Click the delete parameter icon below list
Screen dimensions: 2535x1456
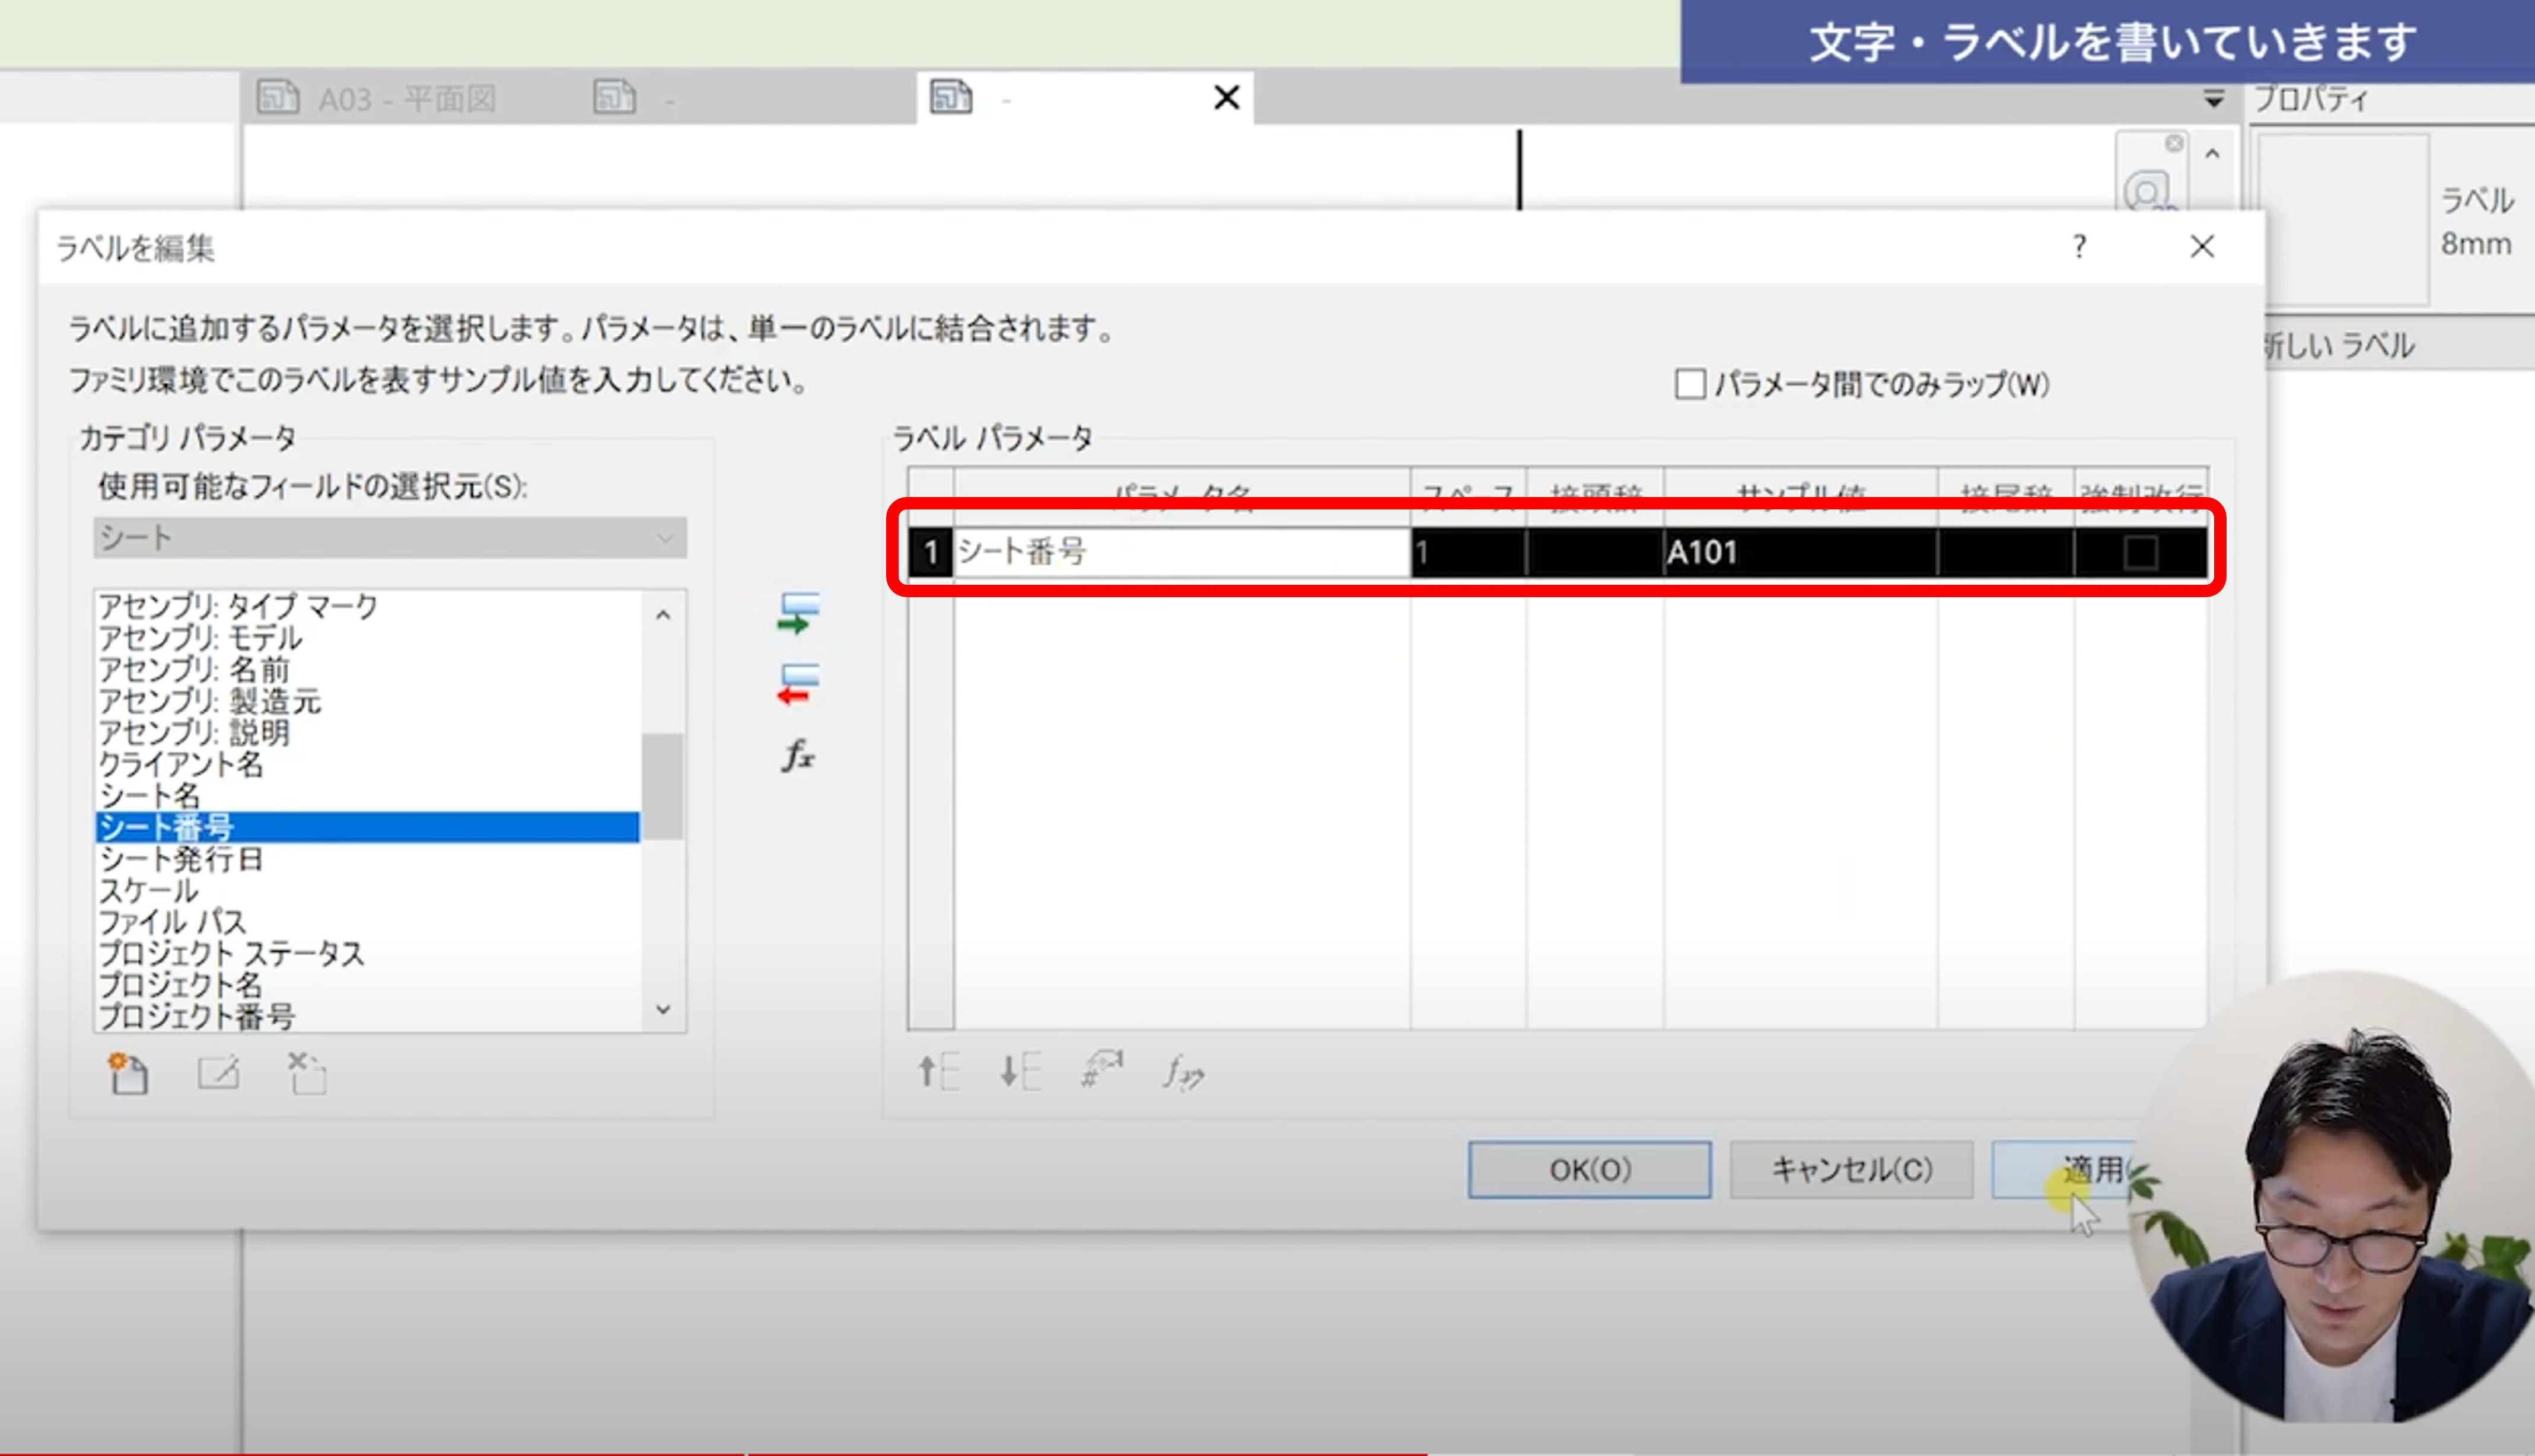point(307,1074)
